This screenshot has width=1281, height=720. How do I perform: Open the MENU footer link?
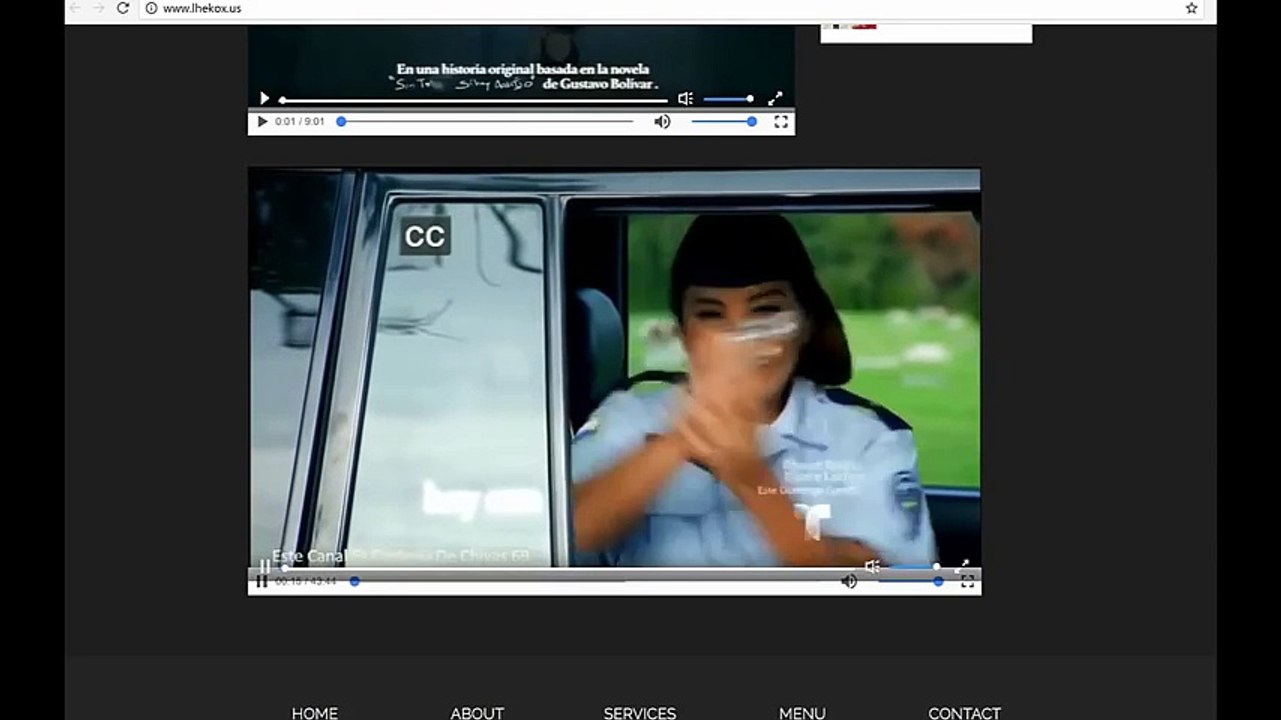coord(802,713)
